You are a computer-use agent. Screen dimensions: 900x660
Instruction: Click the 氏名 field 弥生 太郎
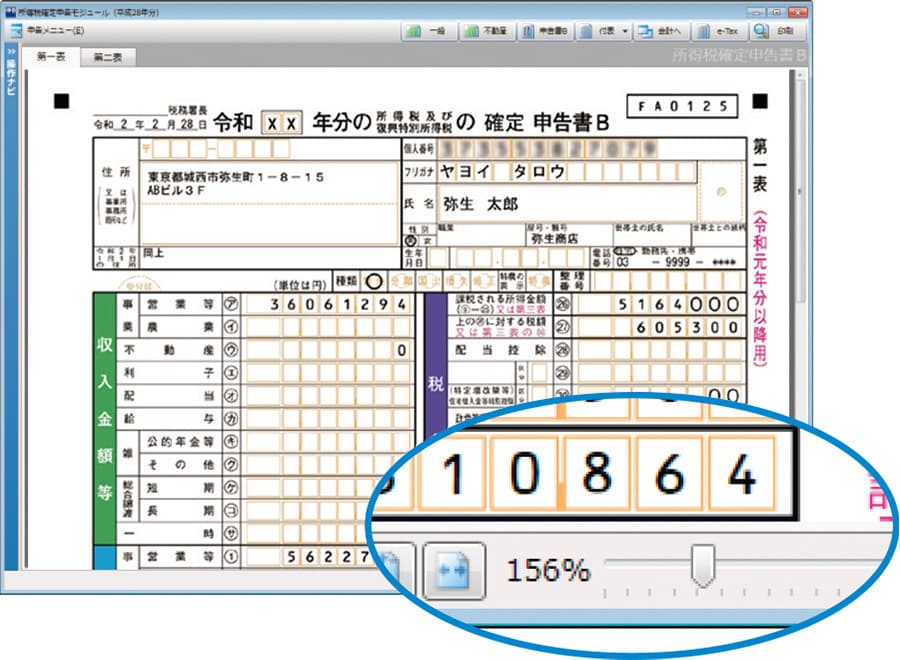coord(567,203)
